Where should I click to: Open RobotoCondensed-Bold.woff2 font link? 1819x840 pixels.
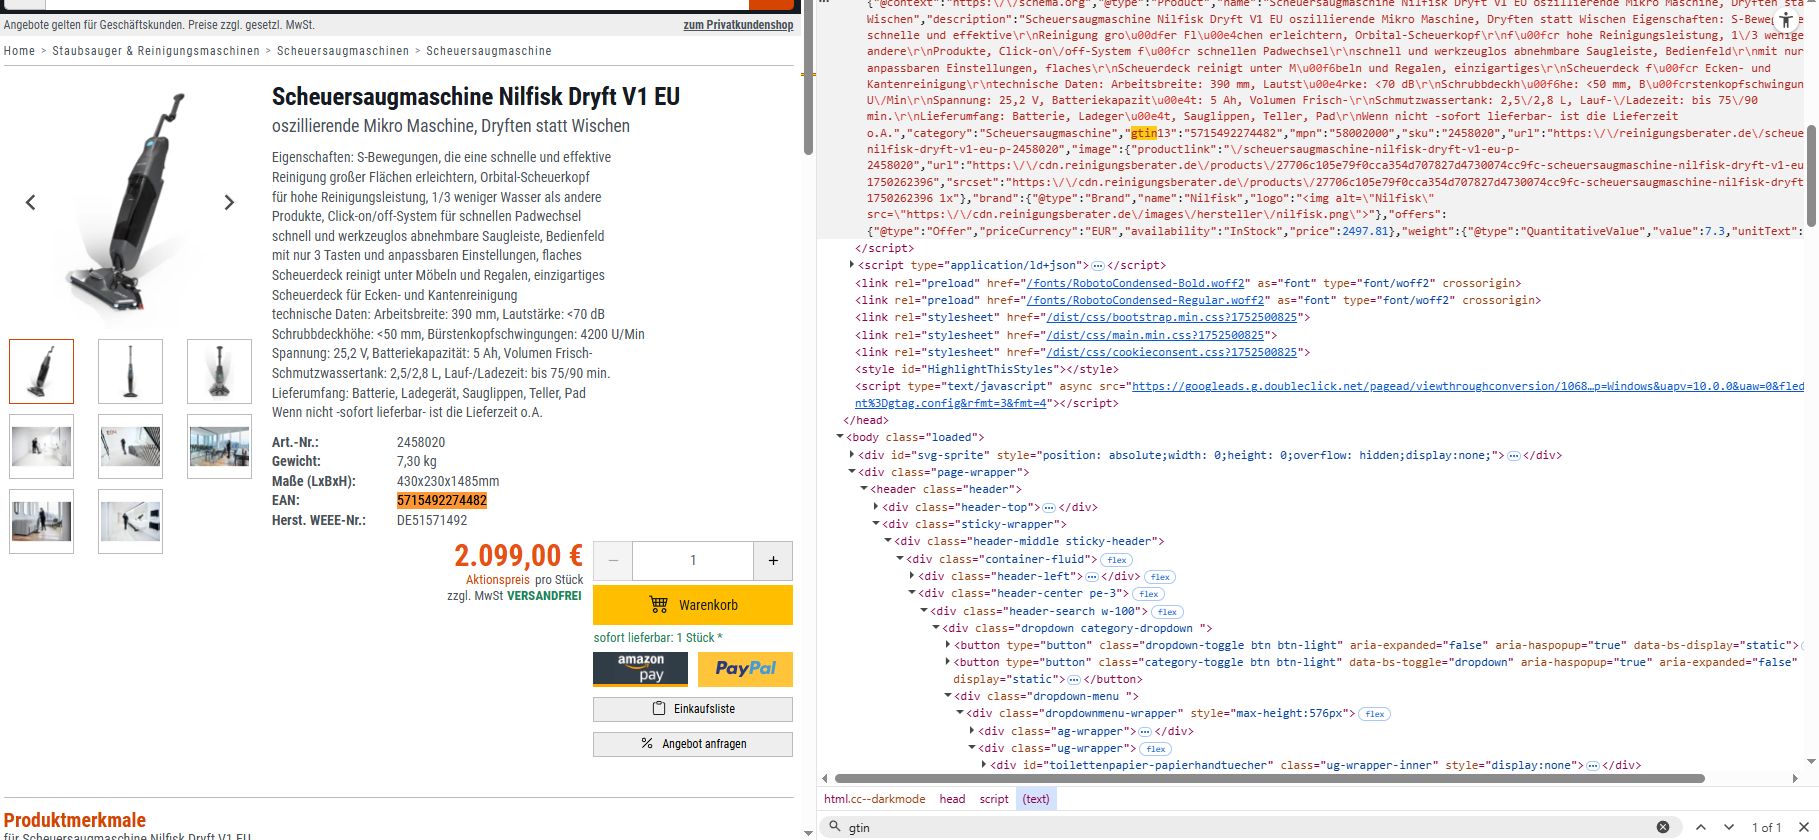click(1135, 283)
